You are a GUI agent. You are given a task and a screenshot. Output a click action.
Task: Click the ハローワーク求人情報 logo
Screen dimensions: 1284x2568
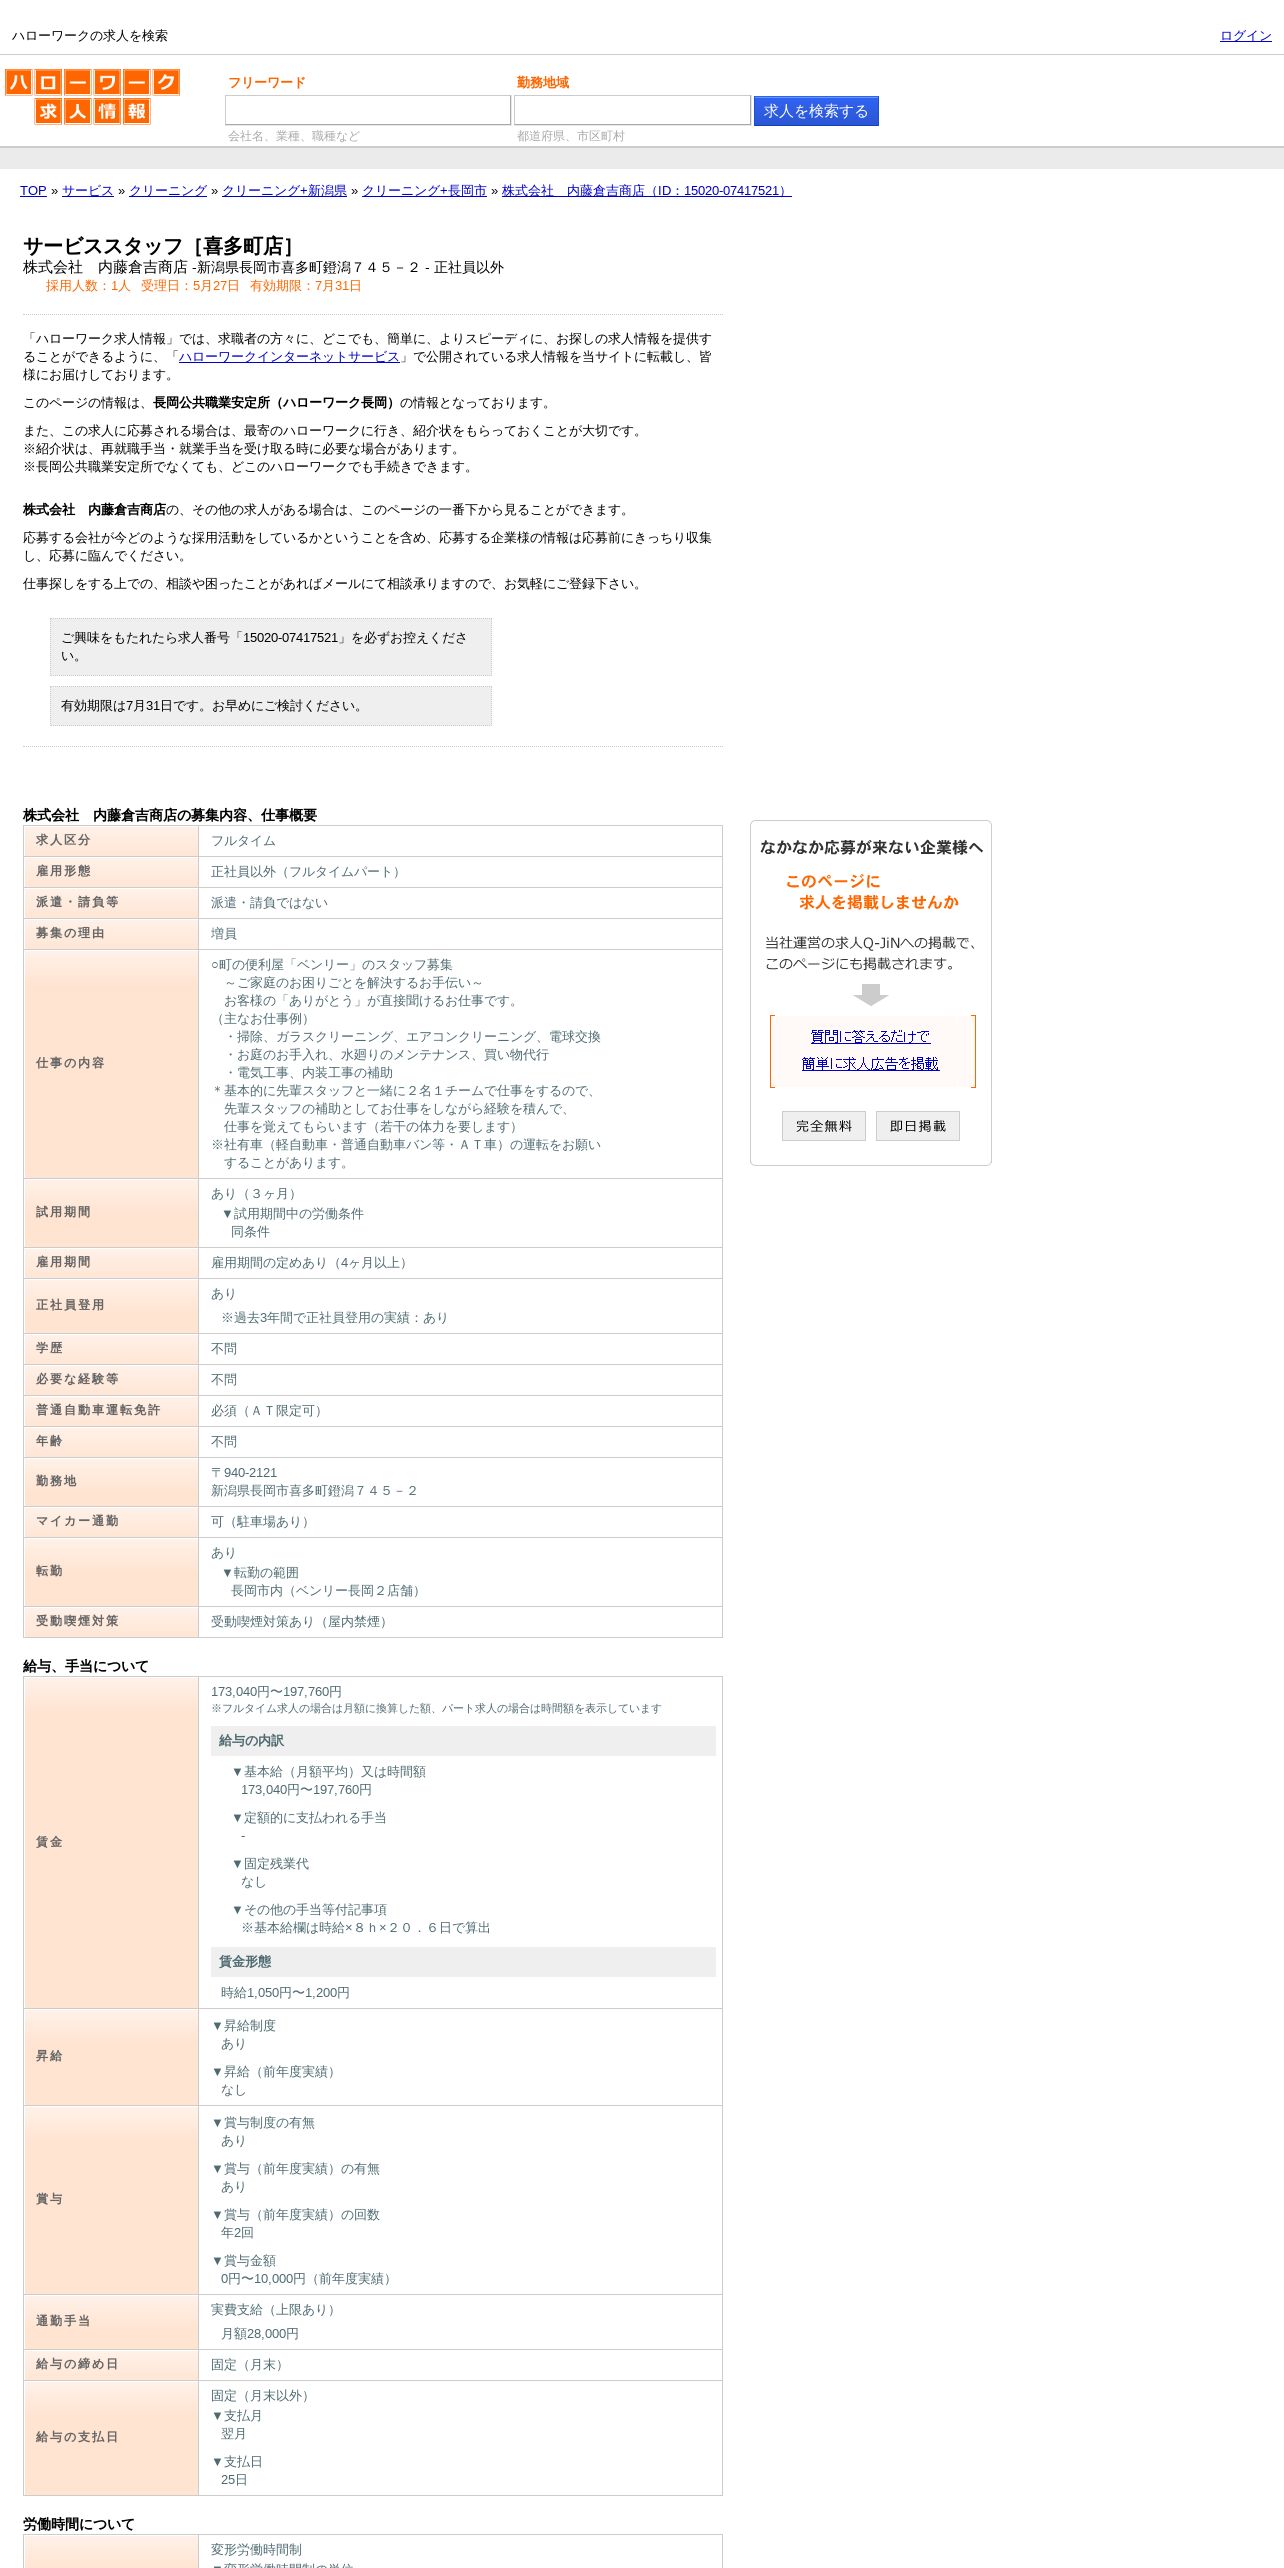coord(92,96)
